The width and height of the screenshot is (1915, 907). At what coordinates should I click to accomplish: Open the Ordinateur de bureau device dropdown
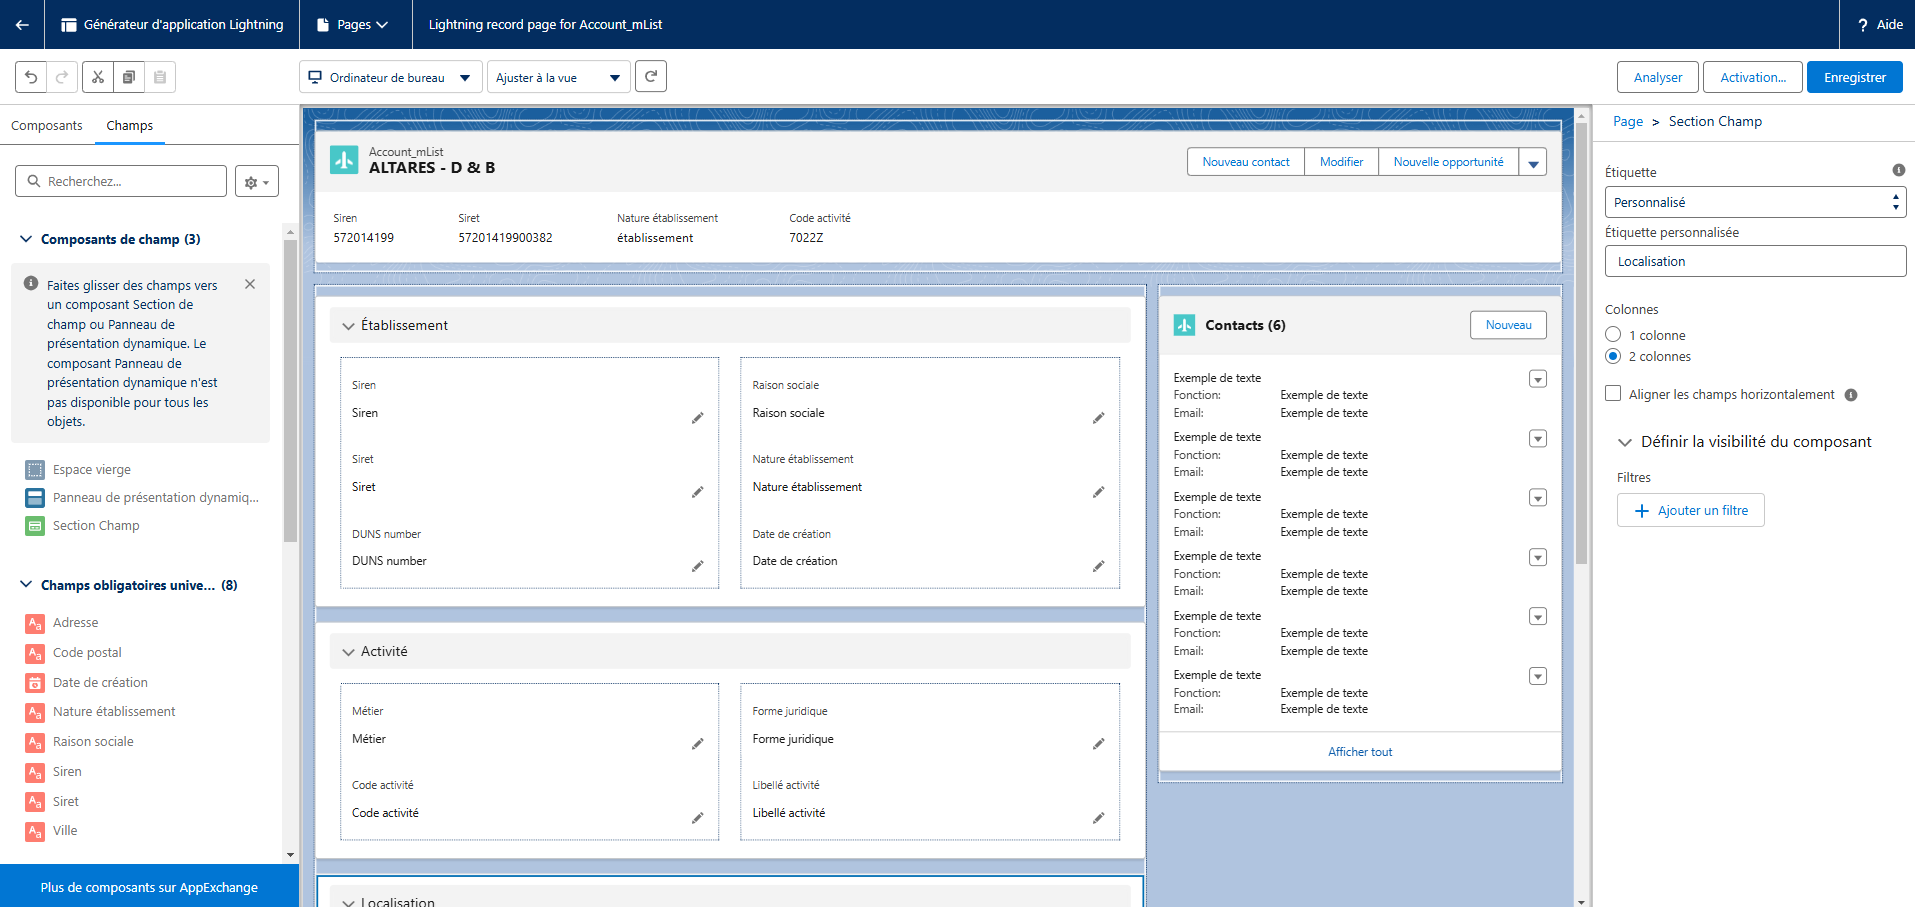click(x=390, y=77)
